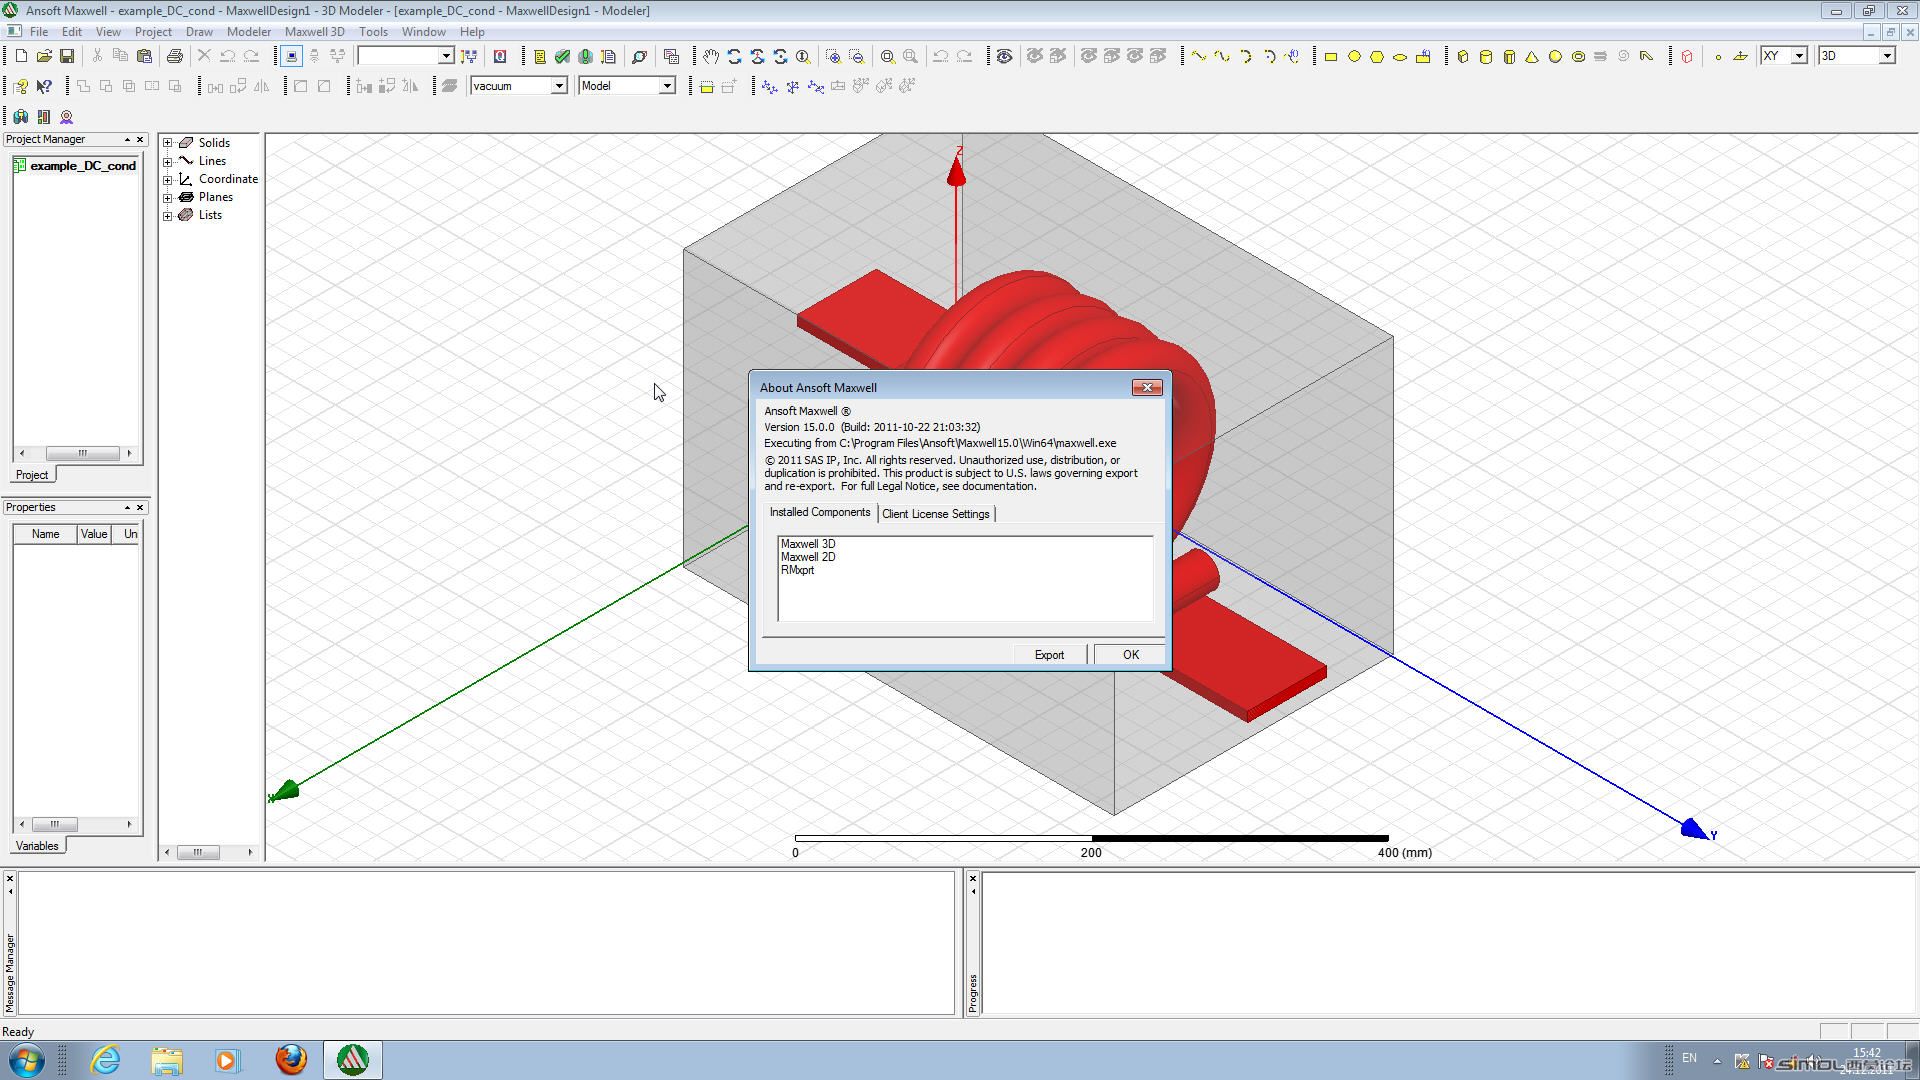Click the New project icon
This screenshot has height=1080, width=1920.
(21, 56)
